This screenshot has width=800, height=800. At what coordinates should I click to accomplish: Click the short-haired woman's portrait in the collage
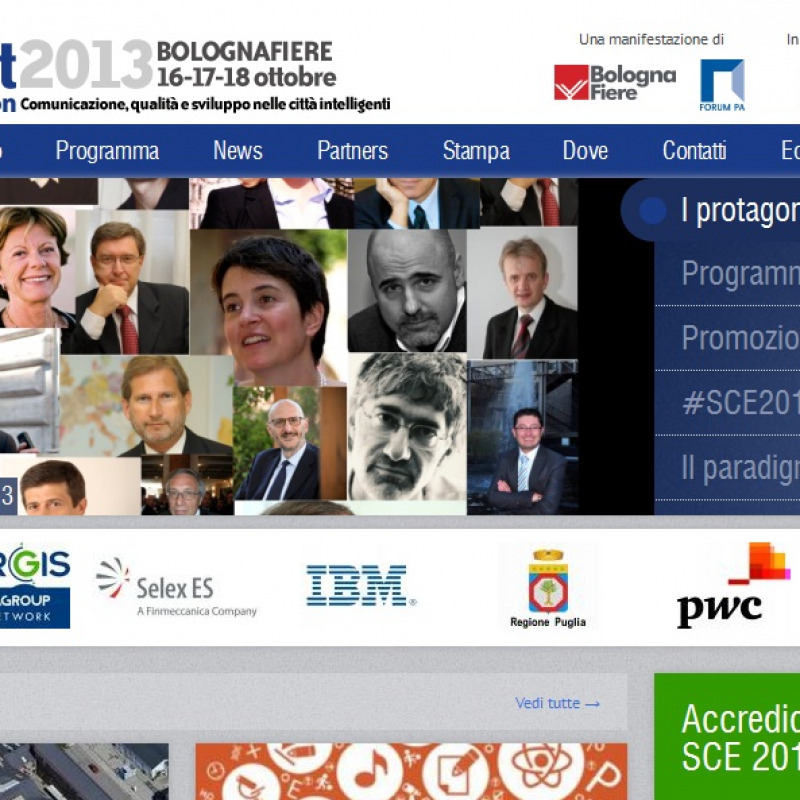point(269,308)
